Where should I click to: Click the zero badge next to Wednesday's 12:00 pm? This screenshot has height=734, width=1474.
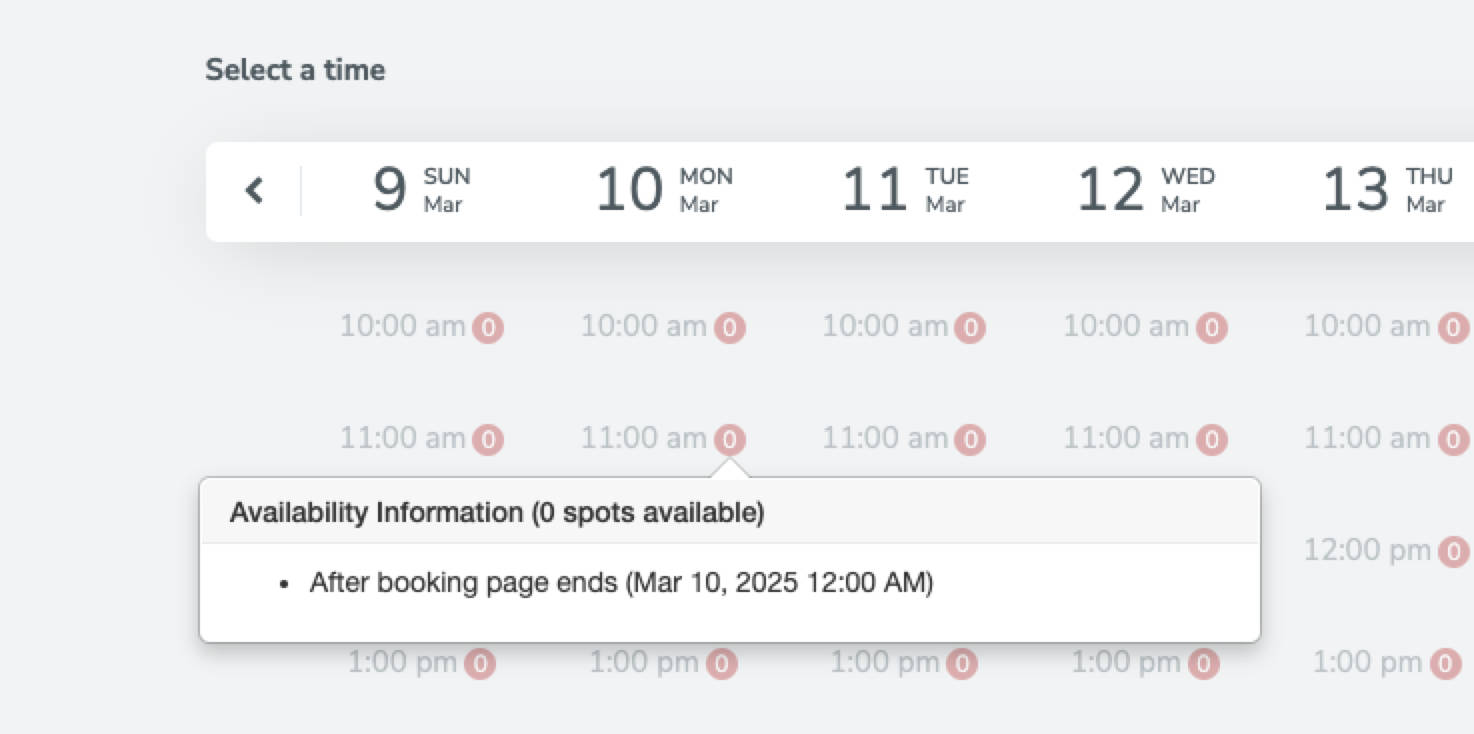point(1212,550)
